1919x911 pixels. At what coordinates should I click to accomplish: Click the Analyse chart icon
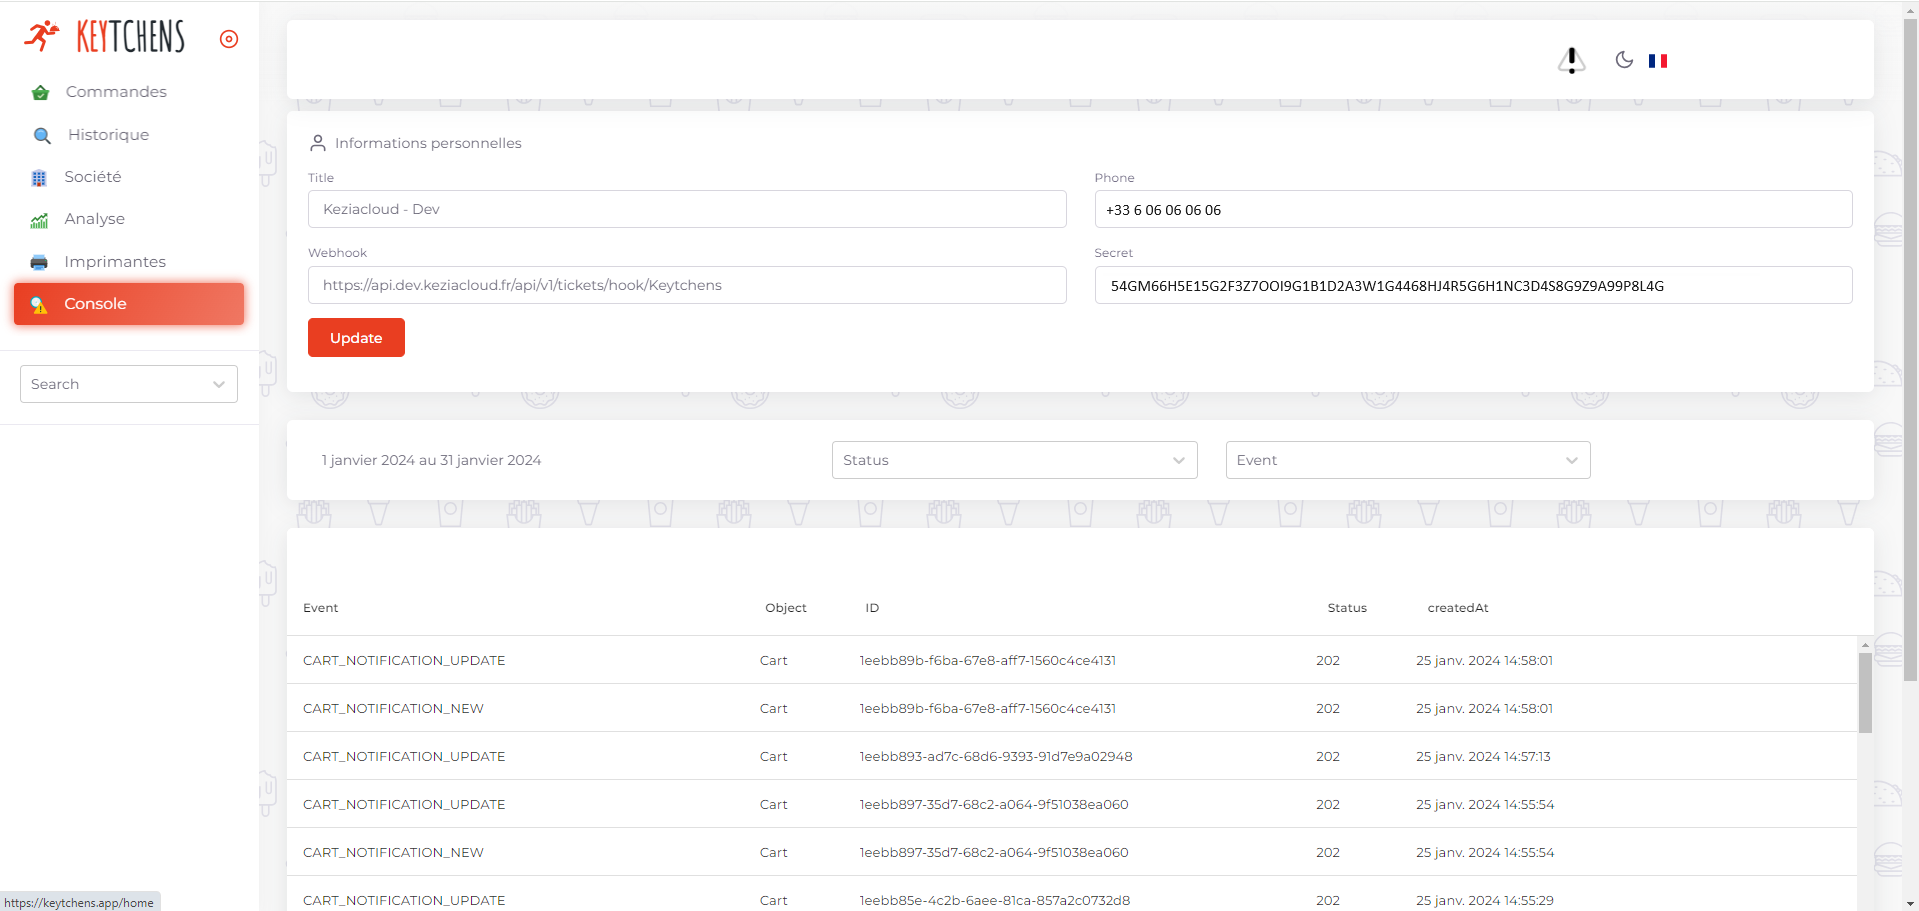click(39, 220)
